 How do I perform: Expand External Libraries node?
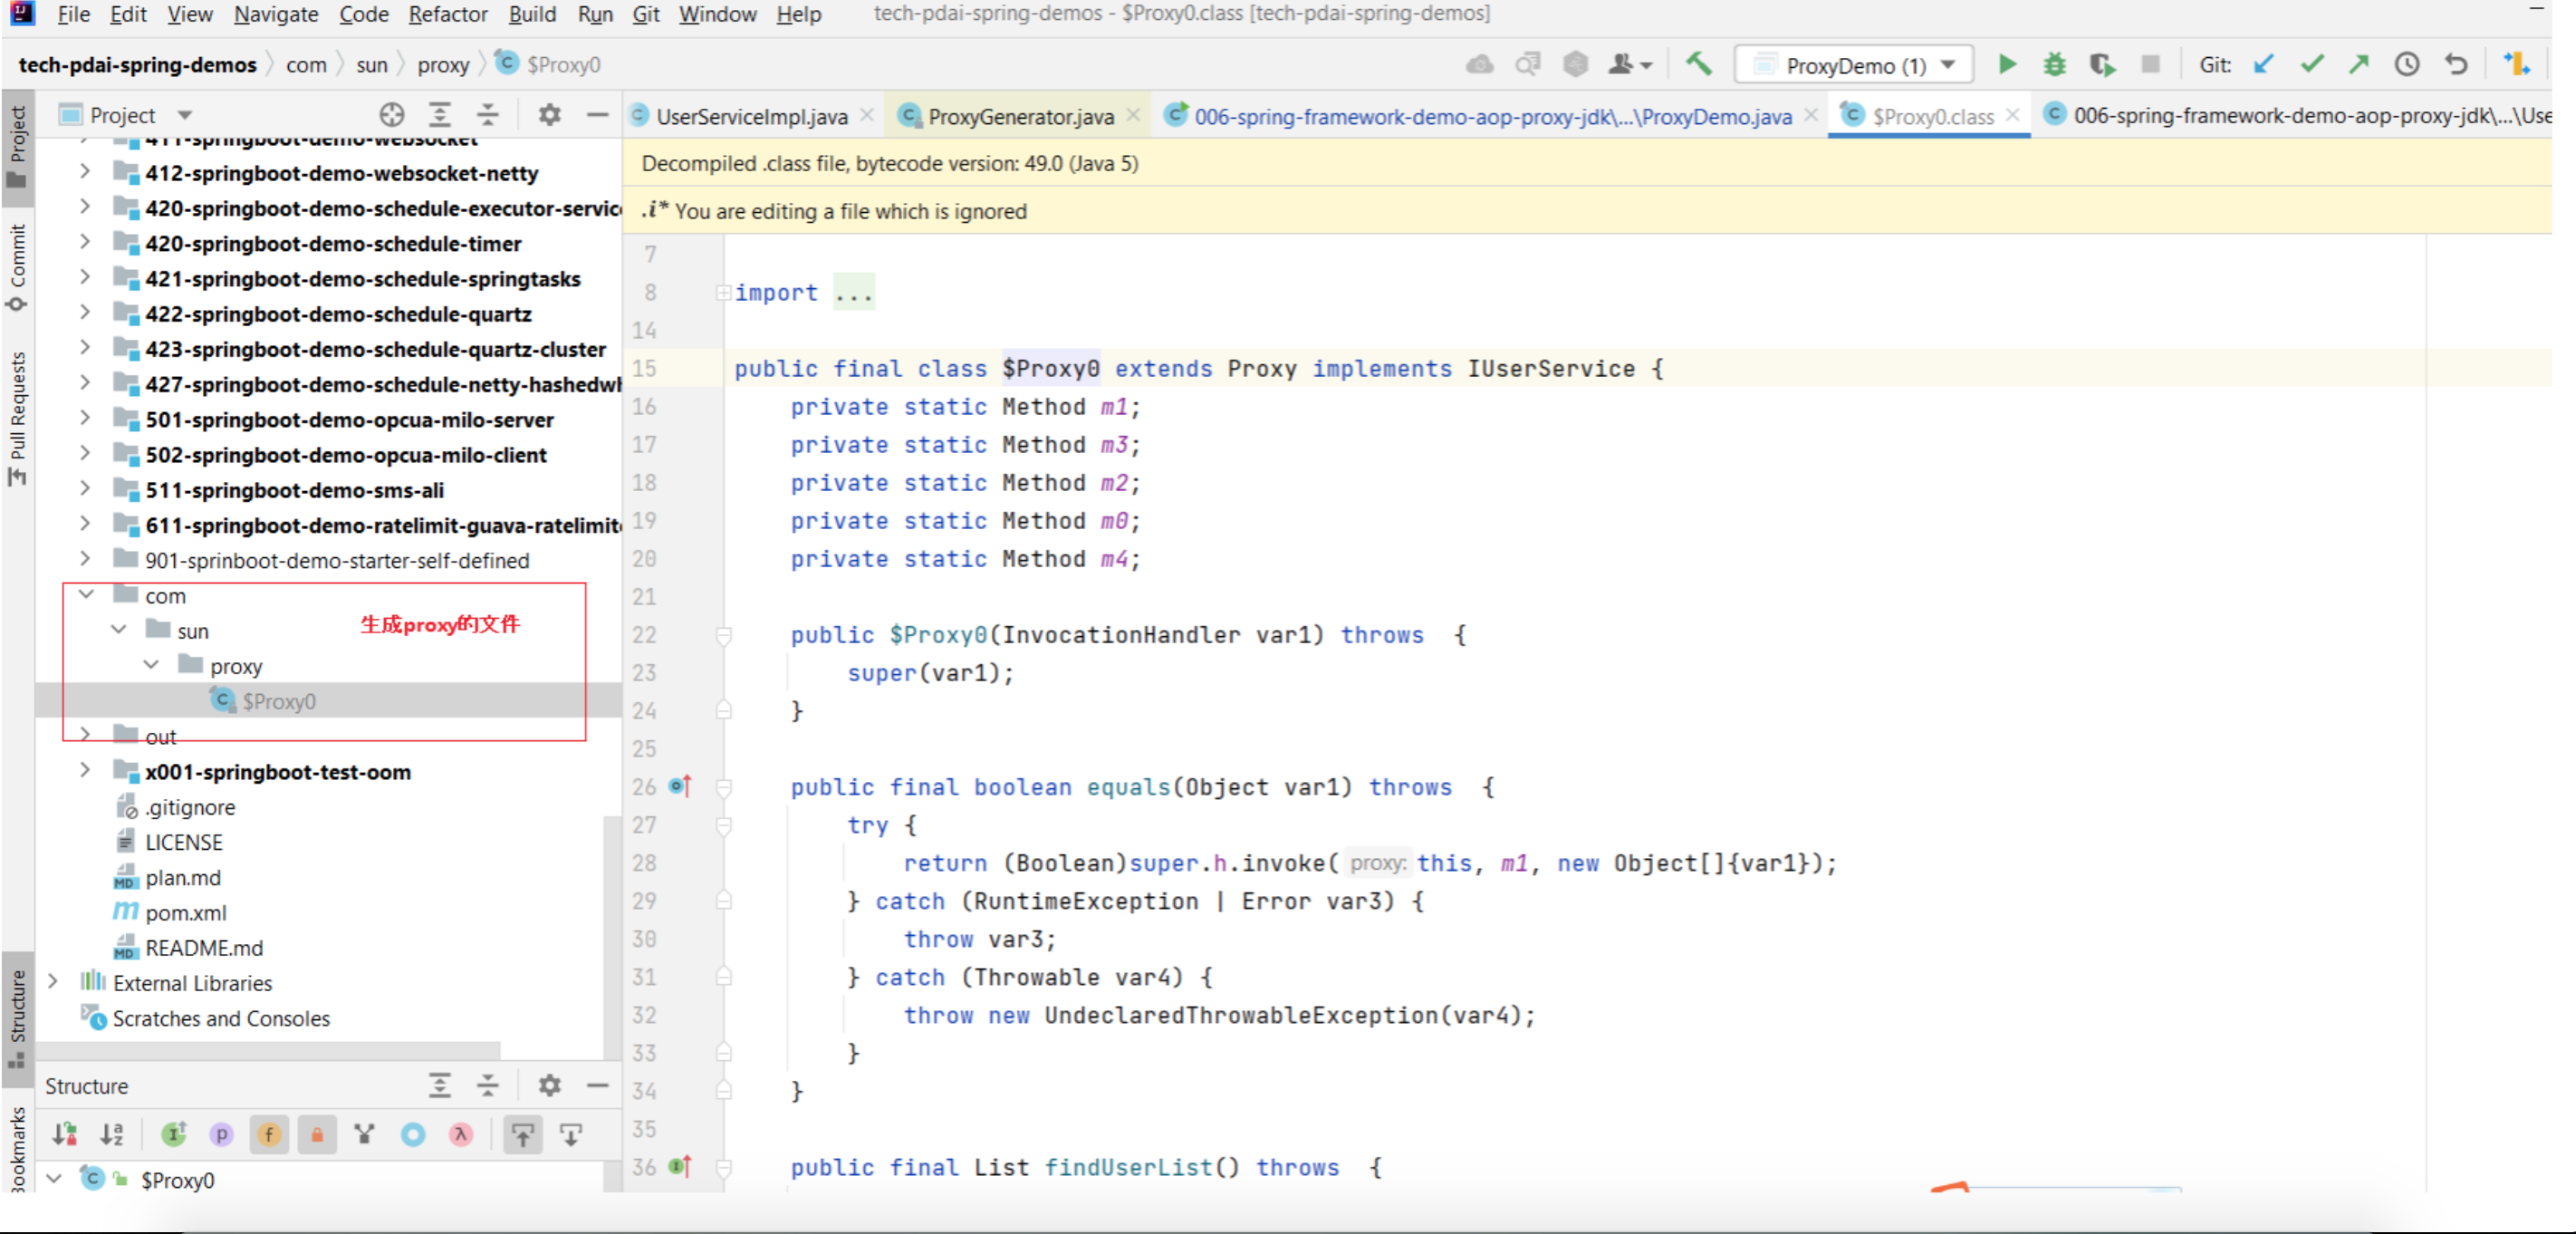pyautogui.click(x=53, y=982)
